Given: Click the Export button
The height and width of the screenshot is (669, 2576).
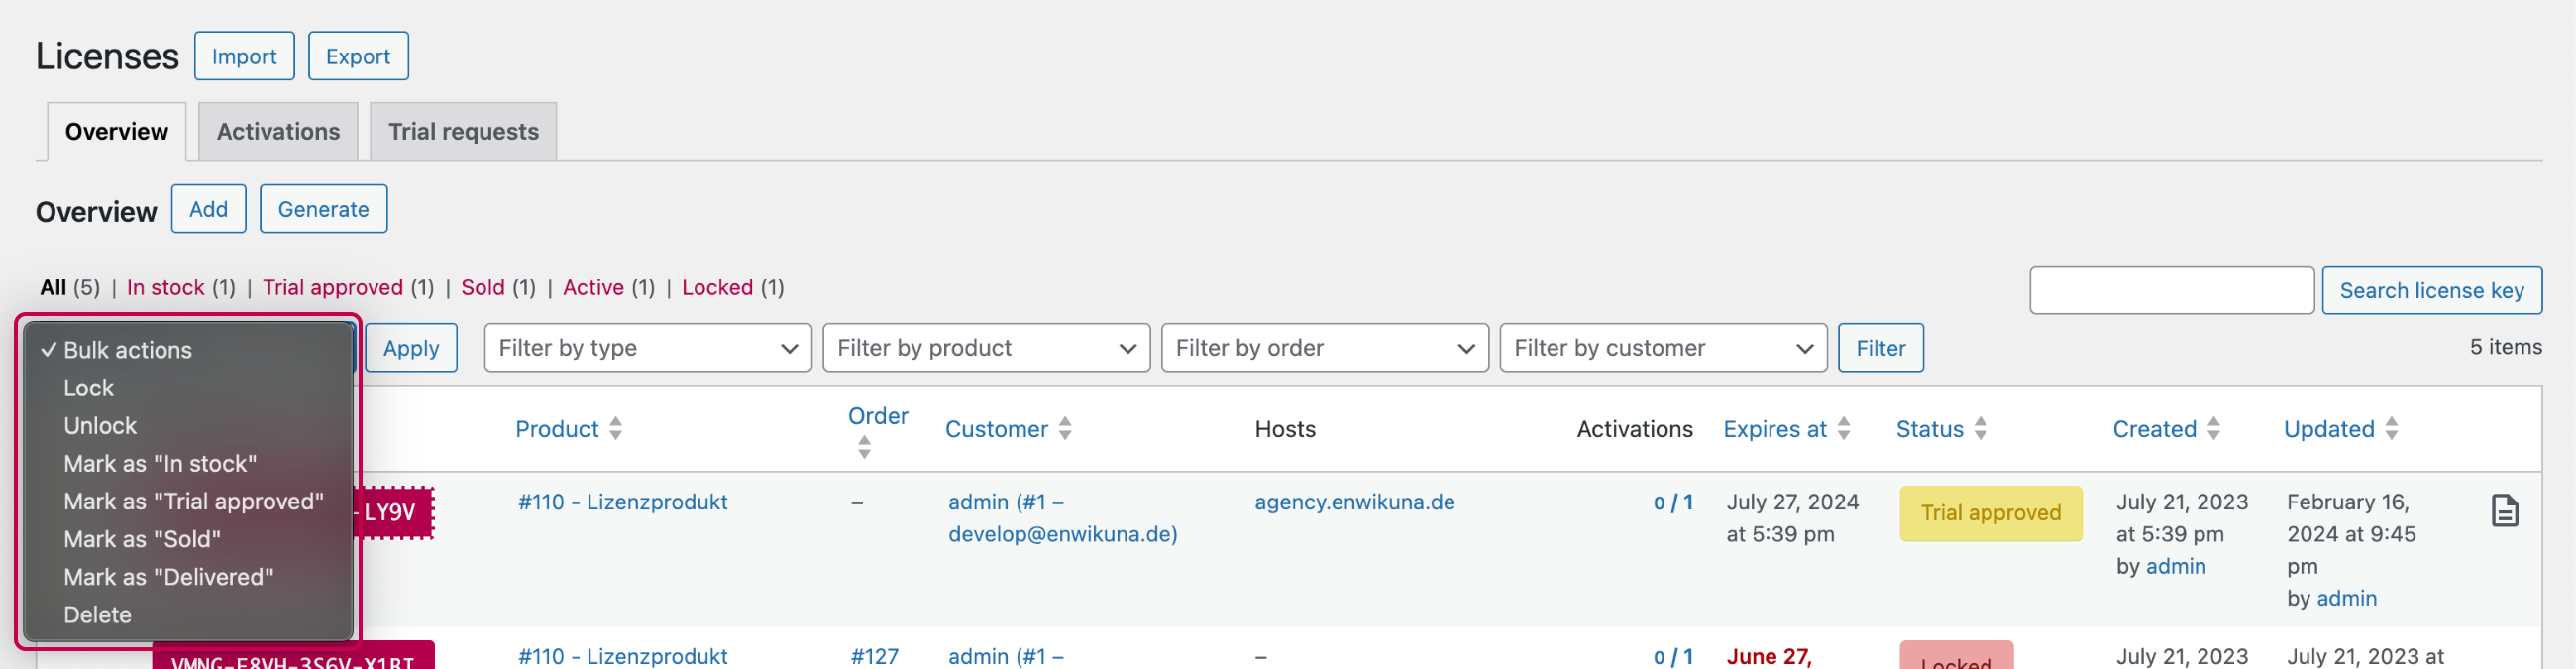Looking at the screenshot, I should (x=358, y=56).
